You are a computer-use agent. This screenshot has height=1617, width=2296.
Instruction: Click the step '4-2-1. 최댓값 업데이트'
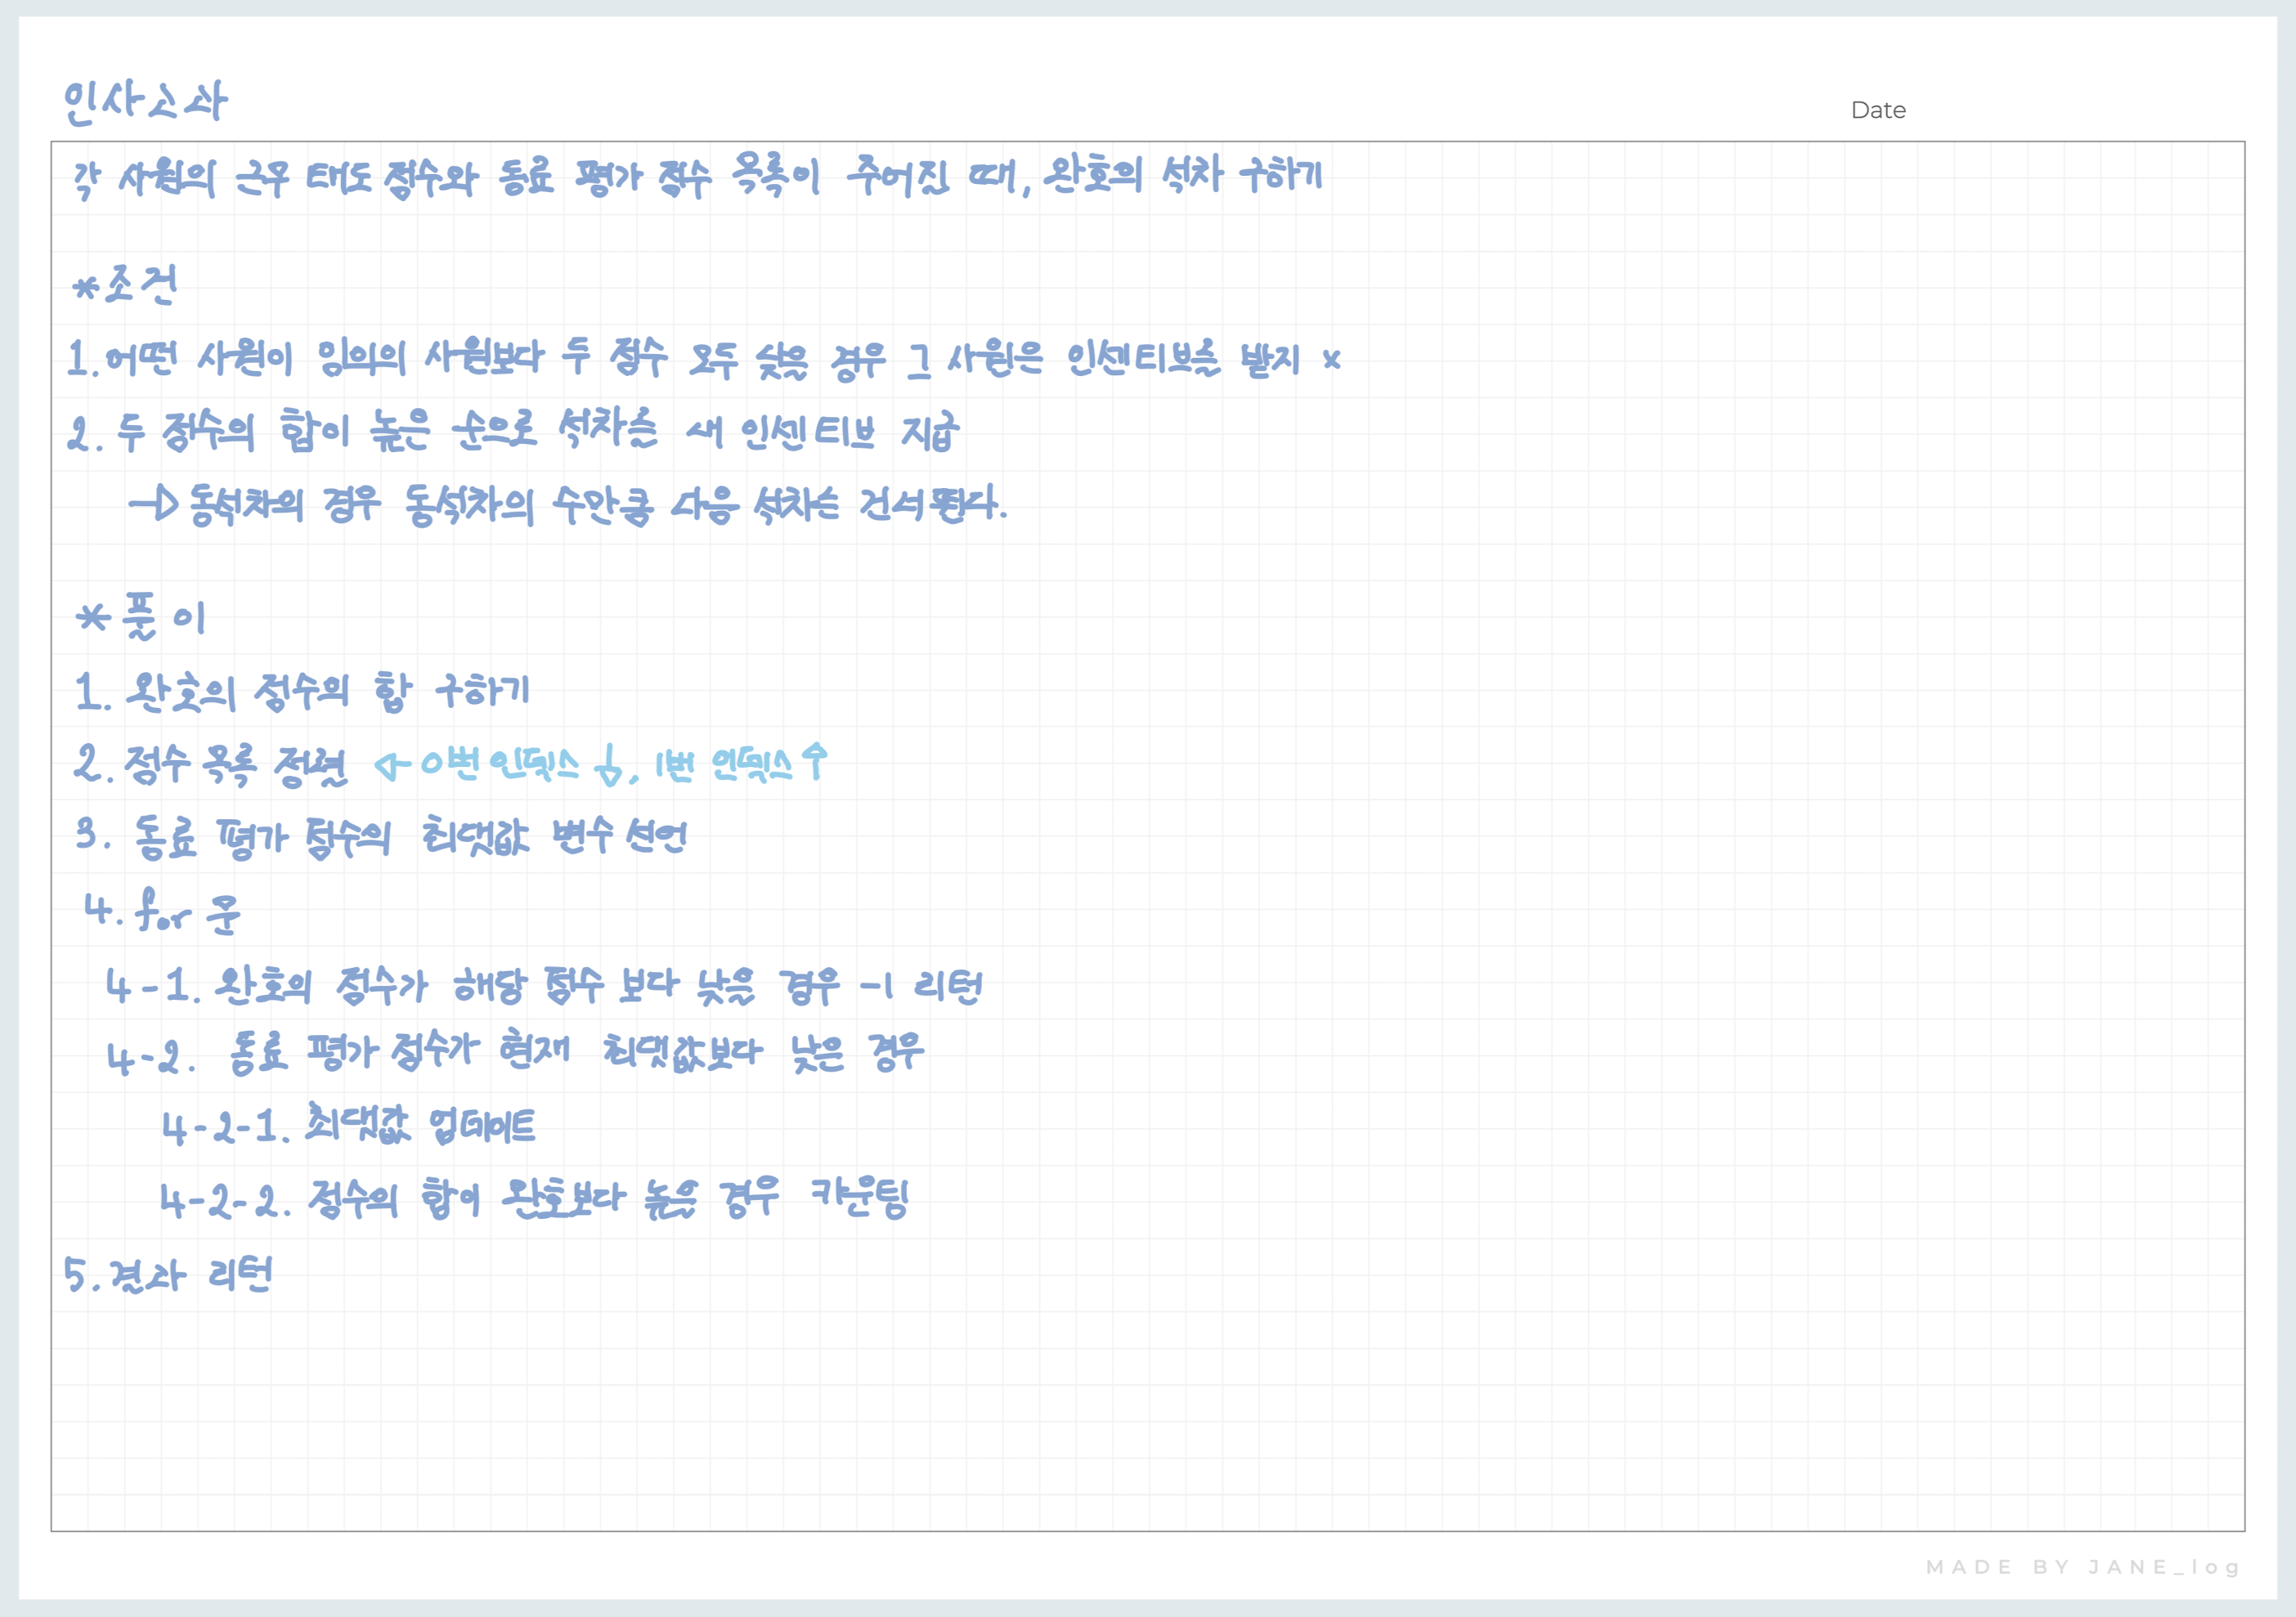click(x=348, y=1126)
